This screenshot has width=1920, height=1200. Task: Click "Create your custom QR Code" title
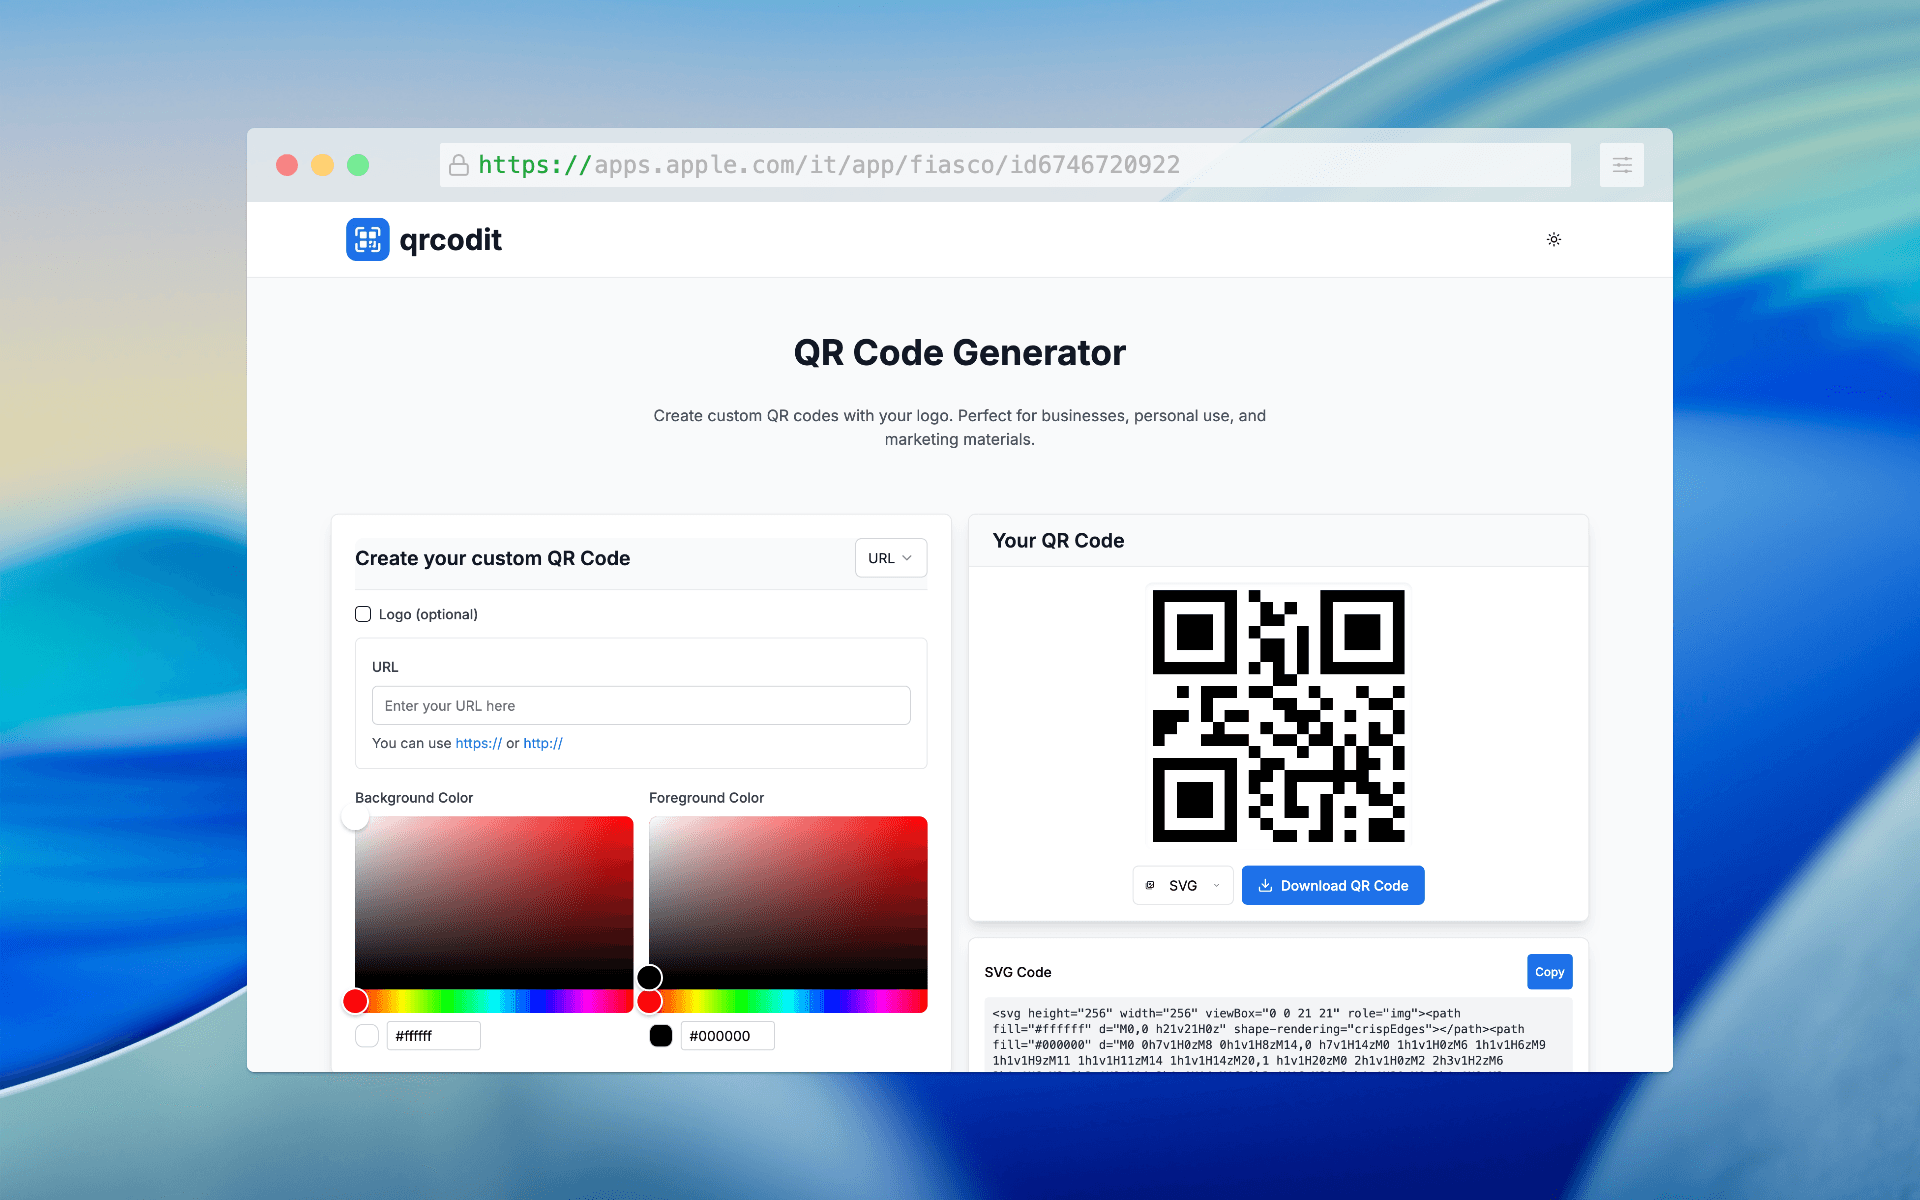[x=492, y=559]
